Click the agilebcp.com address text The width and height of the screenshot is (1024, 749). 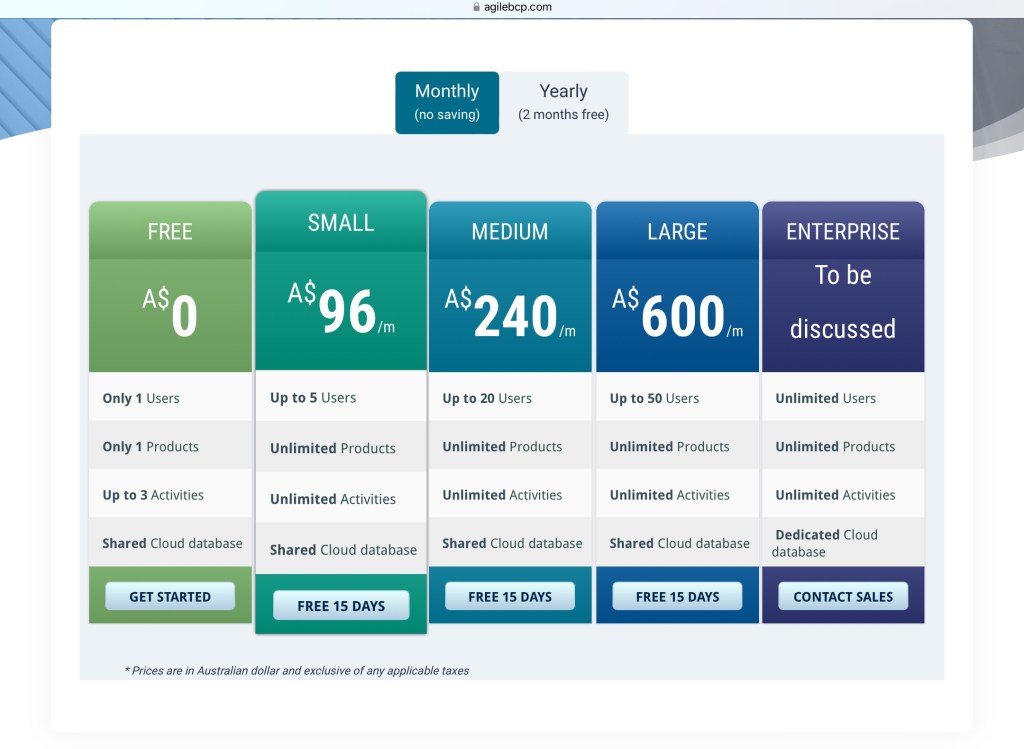[x=520, y=7]
